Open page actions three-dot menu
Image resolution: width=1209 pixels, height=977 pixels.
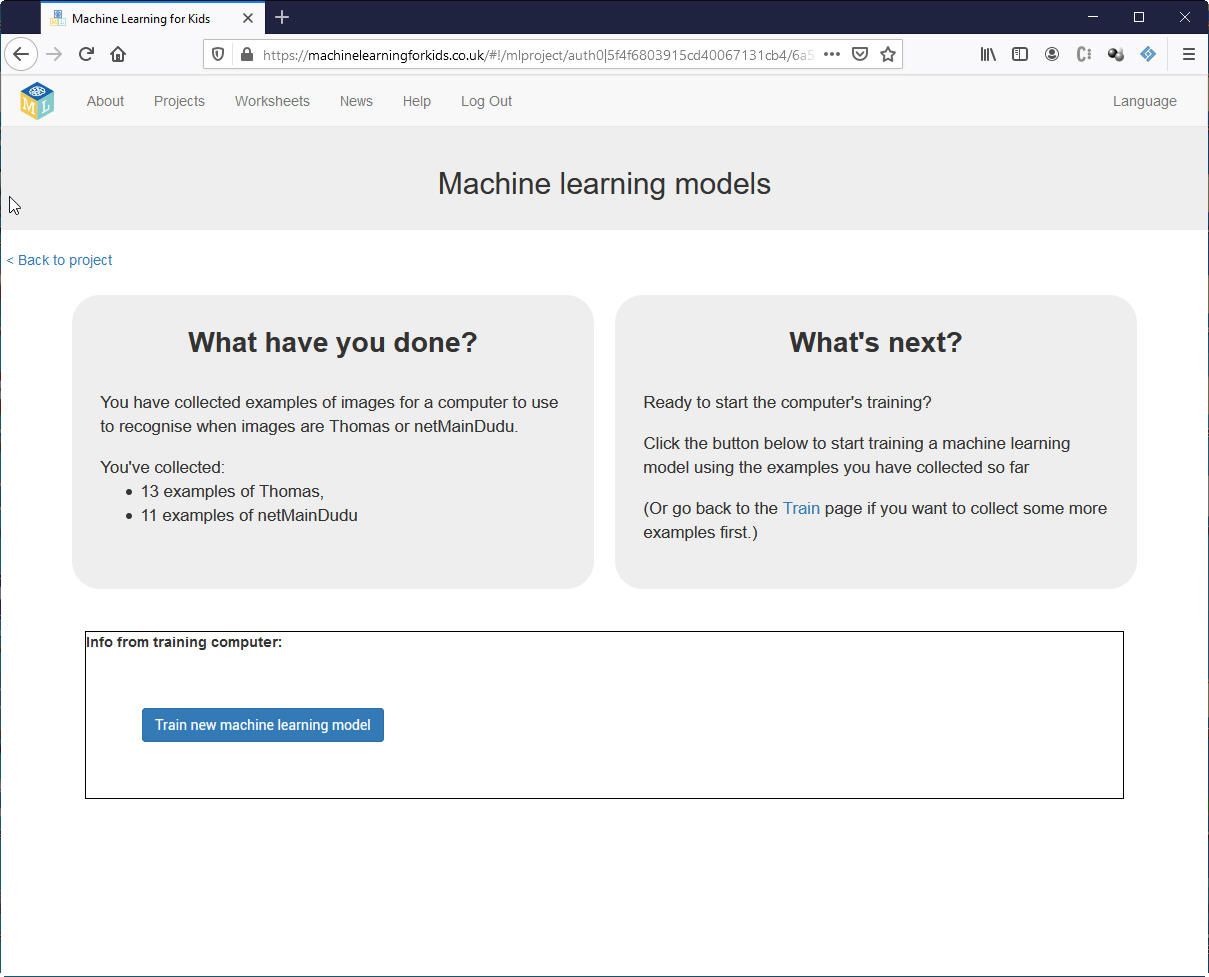coord(832,54)
